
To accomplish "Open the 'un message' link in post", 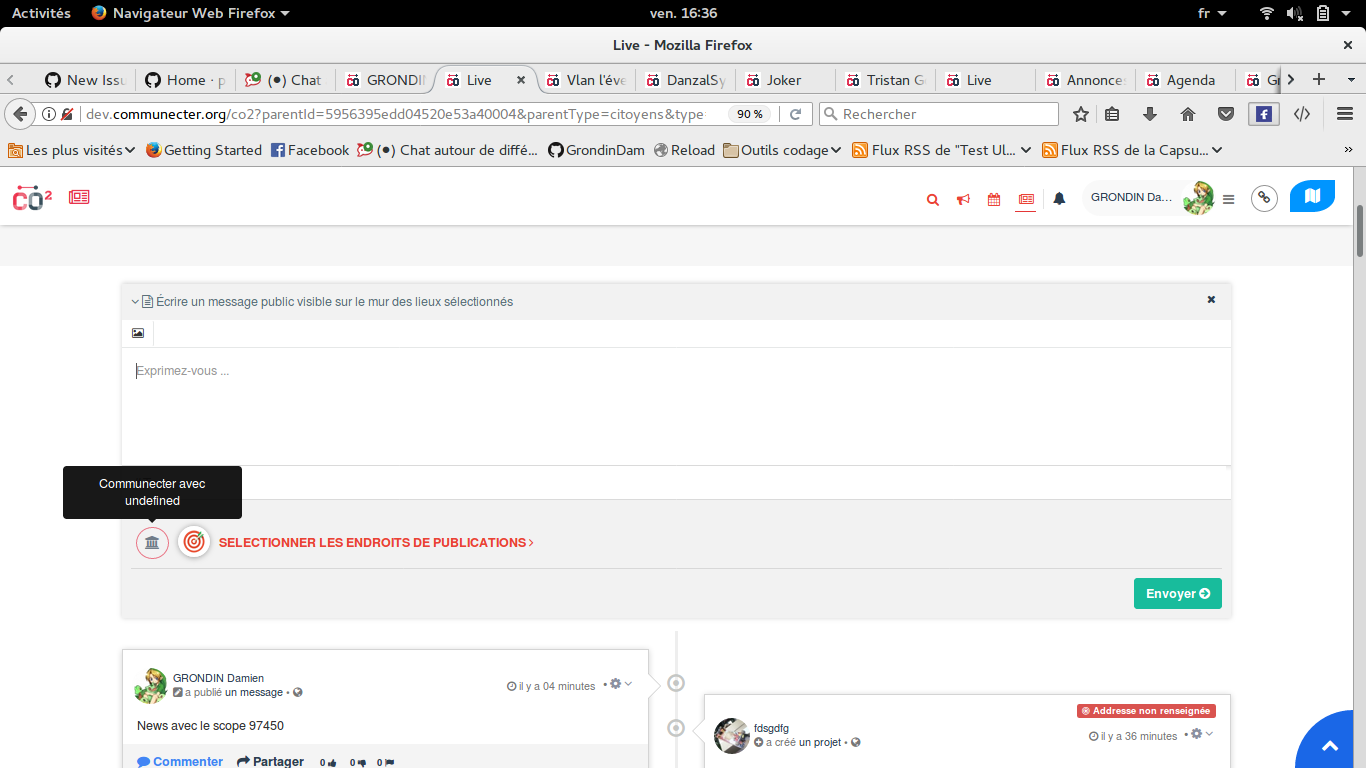I will (254, 692).
